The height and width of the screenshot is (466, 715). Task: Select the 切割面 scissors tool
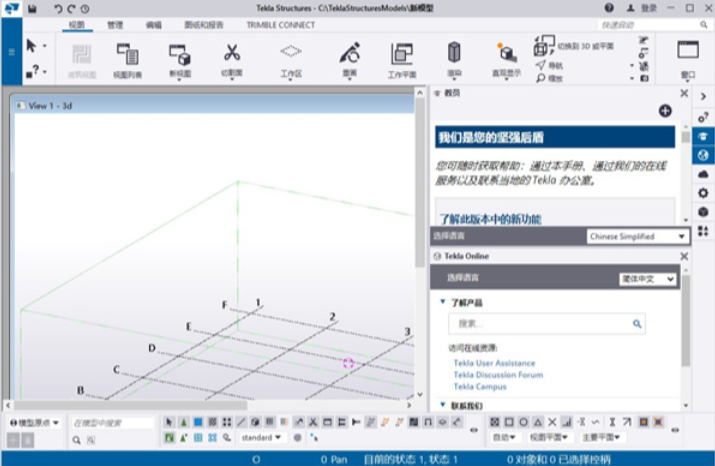point(232,57)
